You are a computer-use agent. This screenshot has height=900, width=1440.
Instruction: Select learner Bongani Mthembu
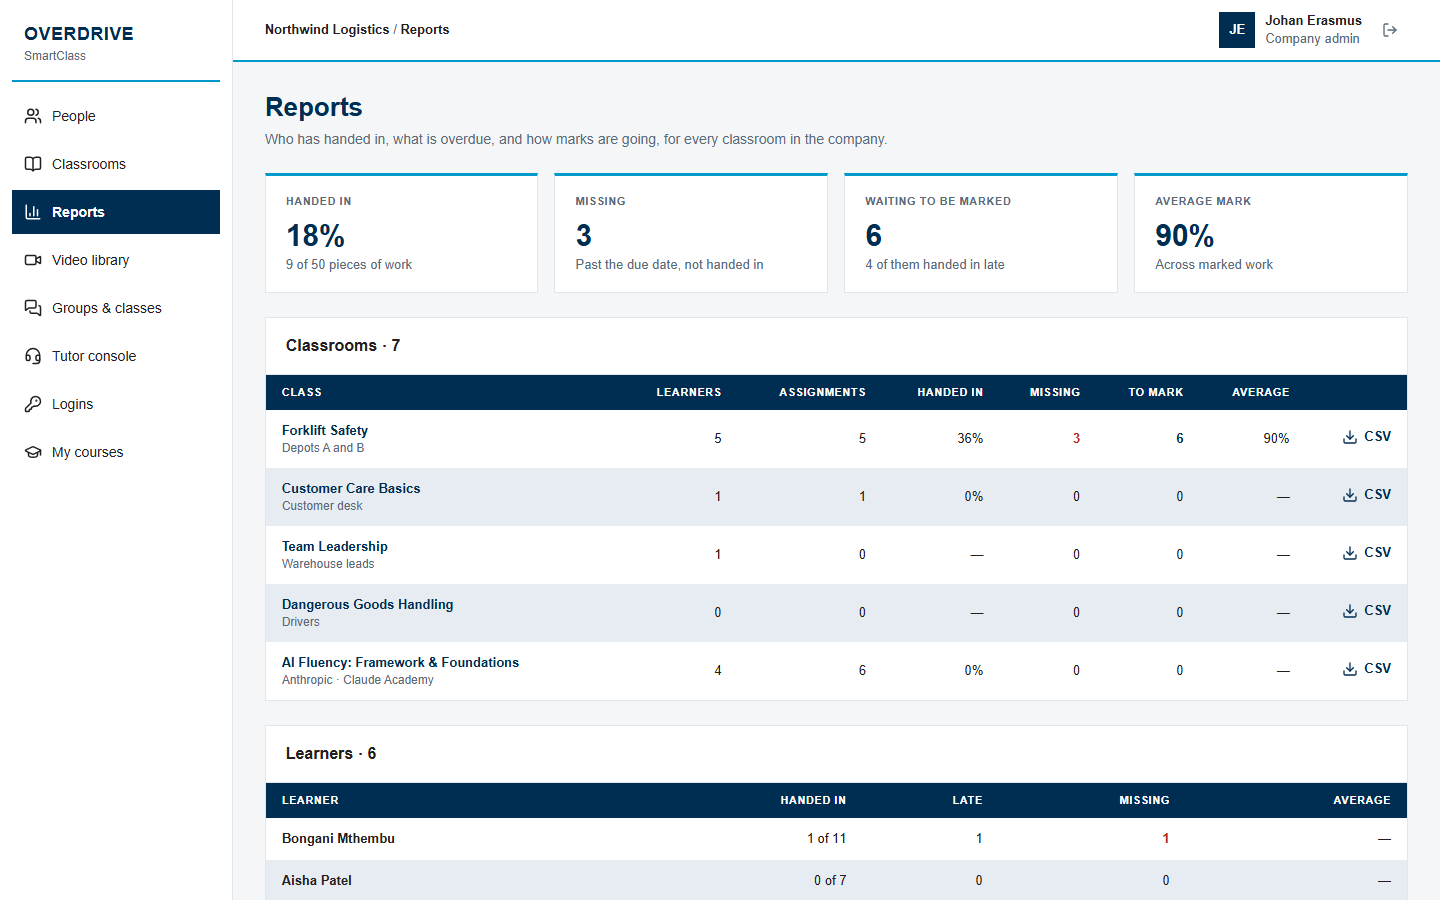click(338, 838)
